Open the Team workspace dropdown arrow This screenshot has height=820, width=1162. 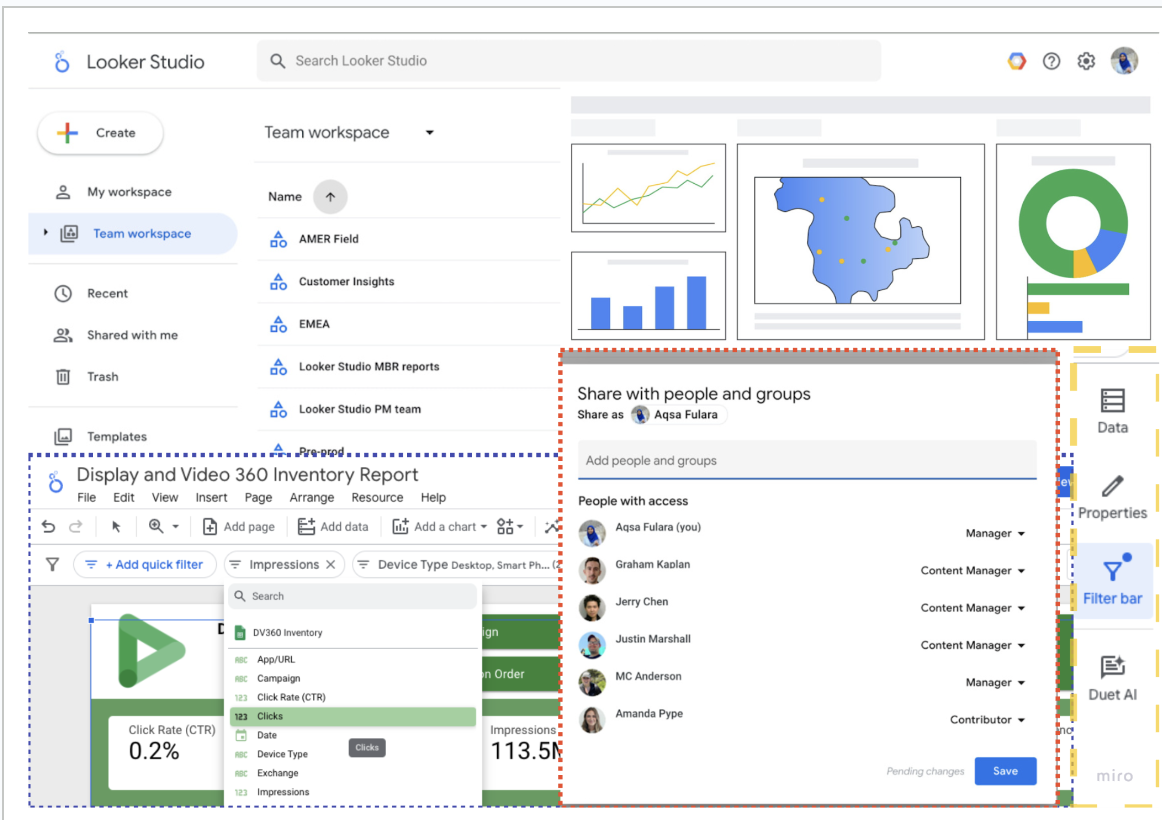point(429,133)
